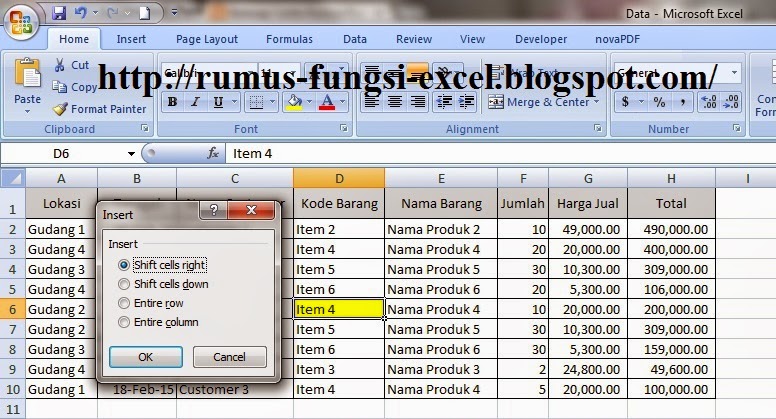Click select-all corner of worksheet
The height and width of the screenshot is (419, 776).
(x=13, y=178)
